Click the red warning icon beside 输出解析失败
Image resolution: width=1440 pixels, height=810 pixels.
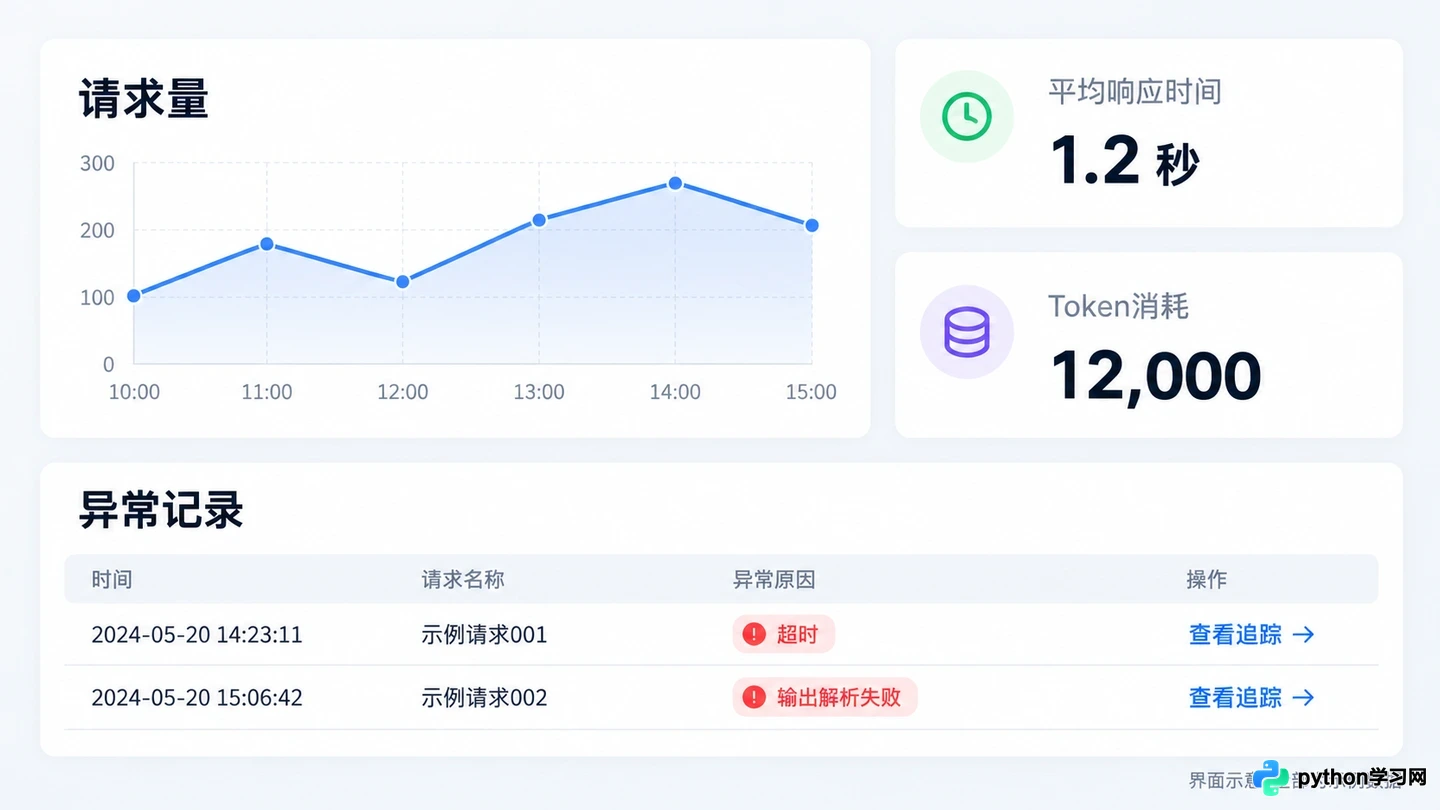click(754, 697)
